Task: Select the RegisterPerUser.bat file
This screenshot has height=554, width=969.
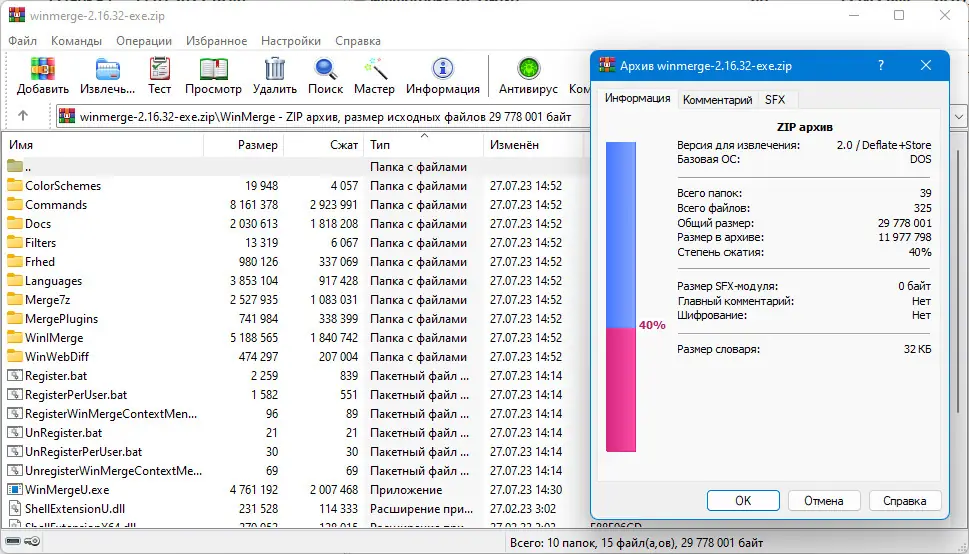Action: click(x=76, y=395)
